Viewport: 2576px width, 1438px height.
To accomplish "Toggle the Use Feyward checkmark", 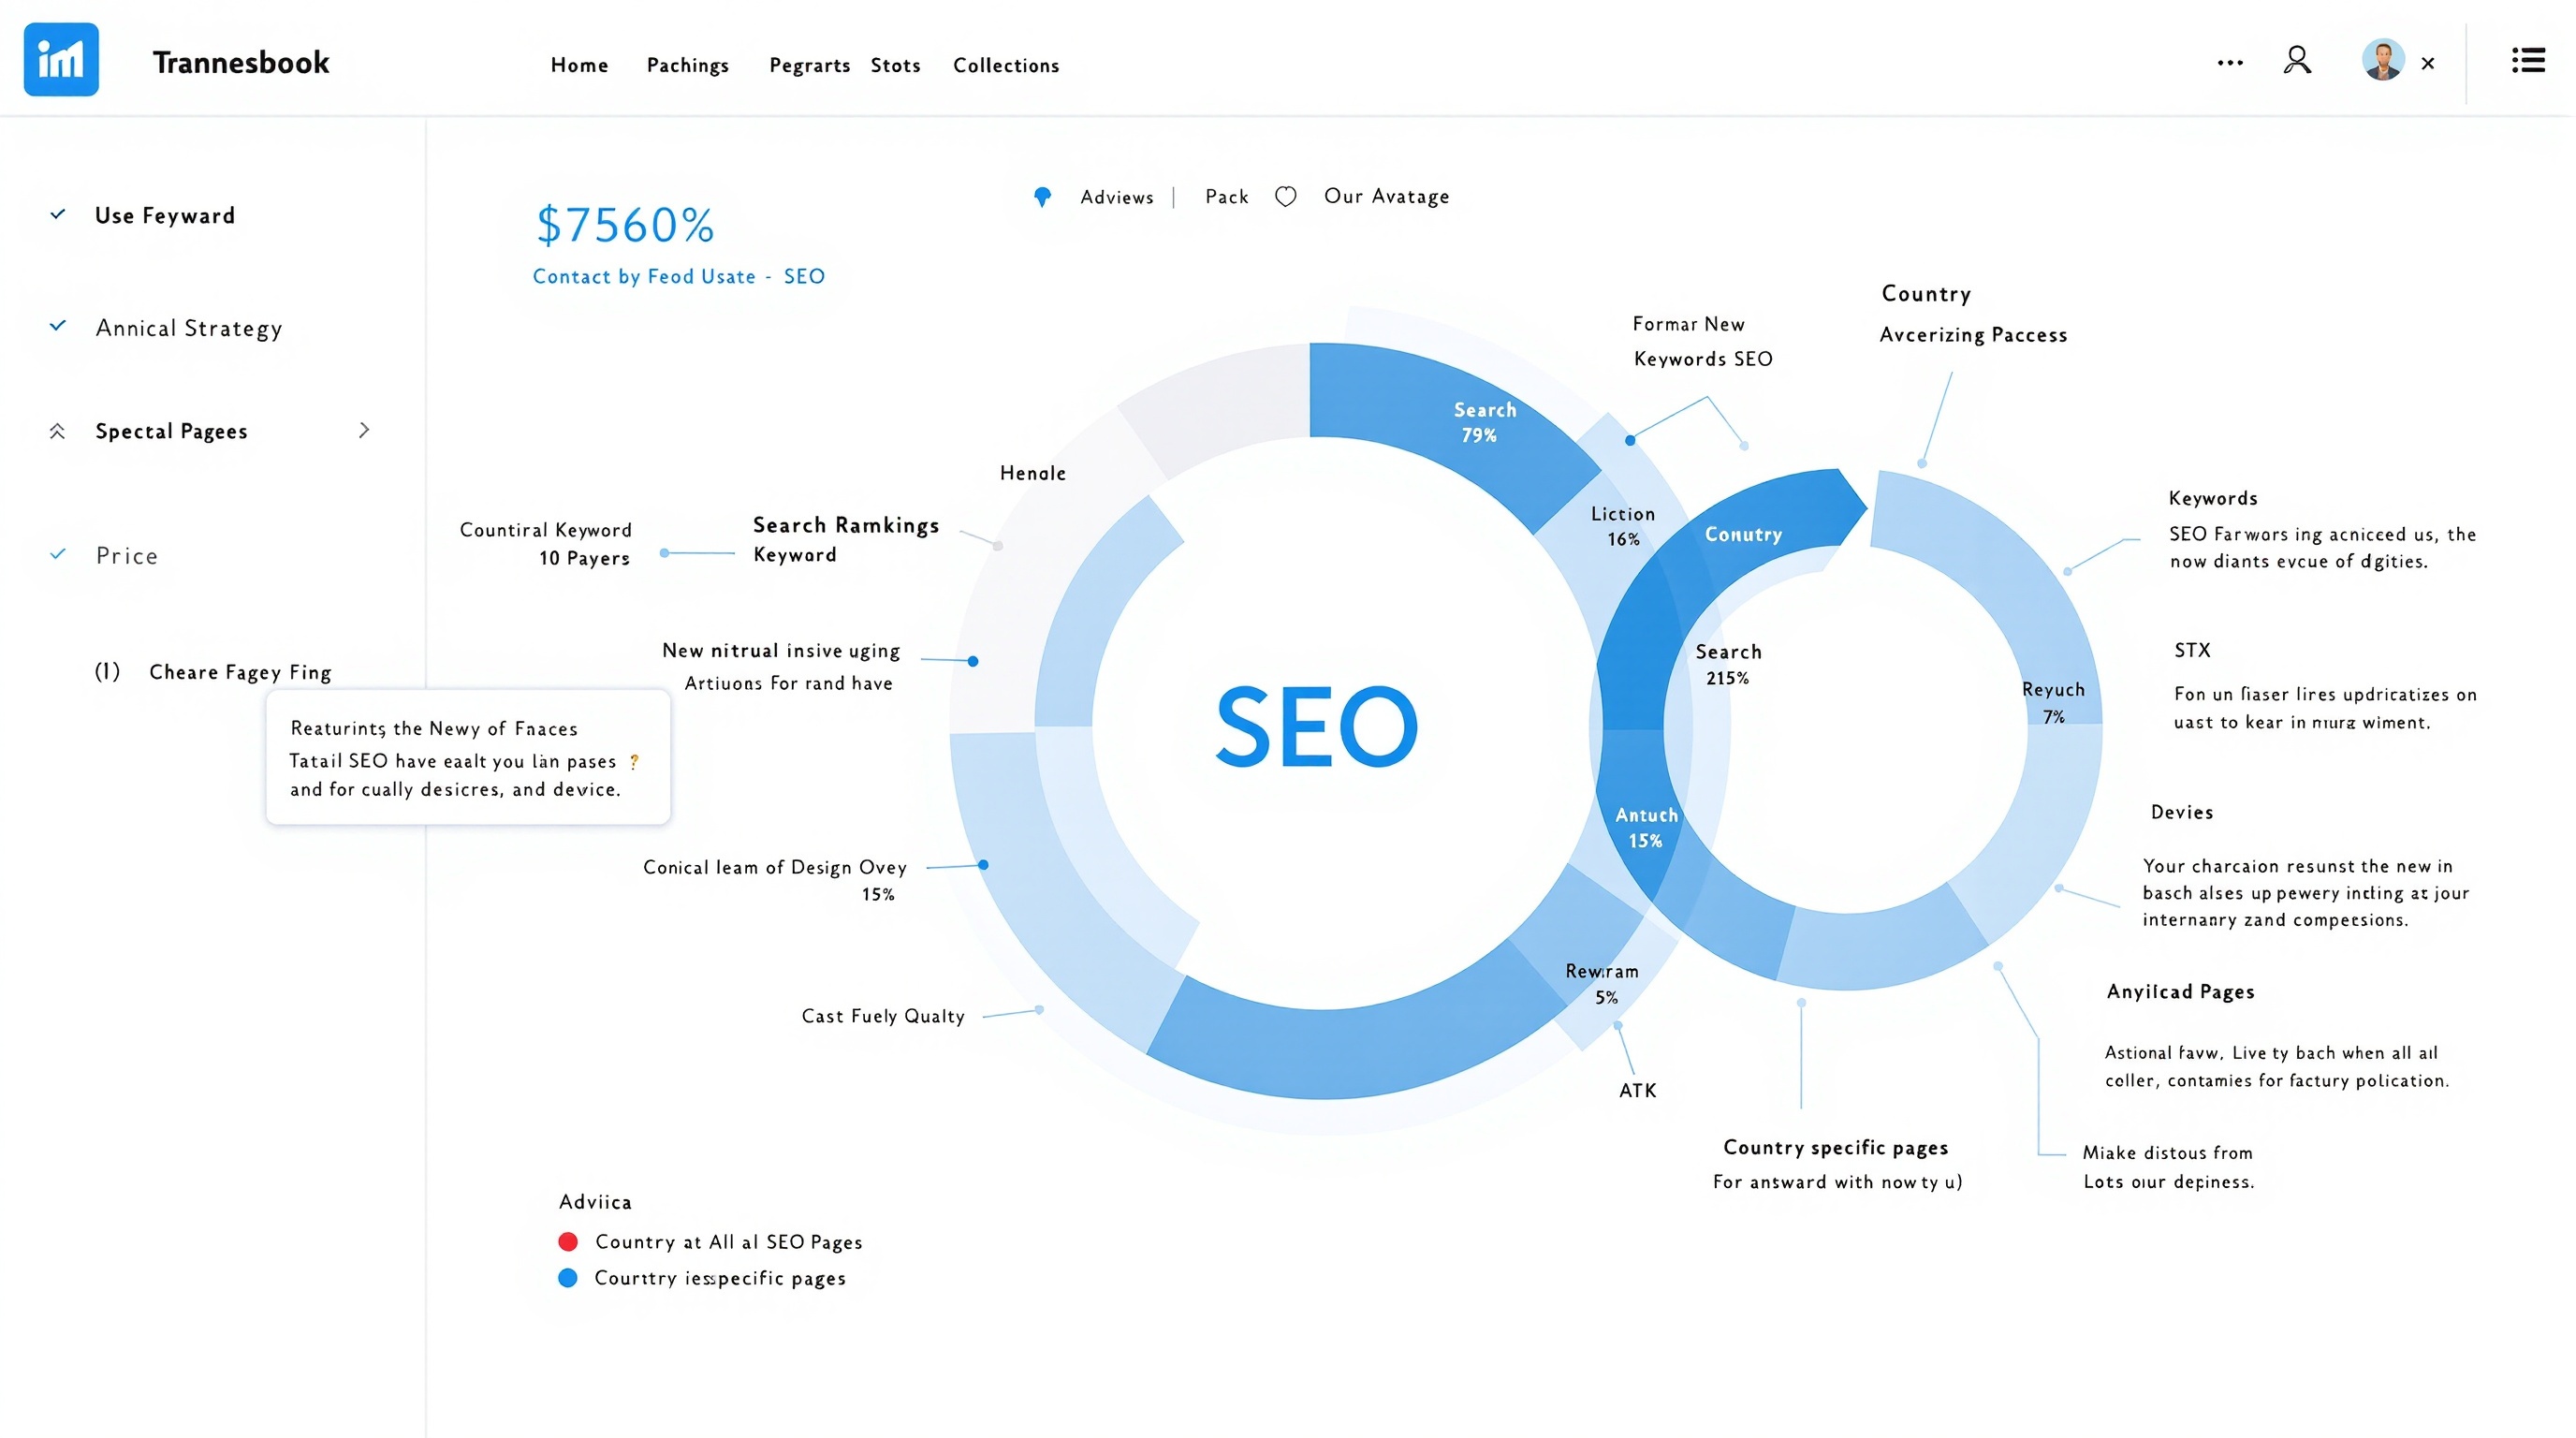I will point(58,214).
